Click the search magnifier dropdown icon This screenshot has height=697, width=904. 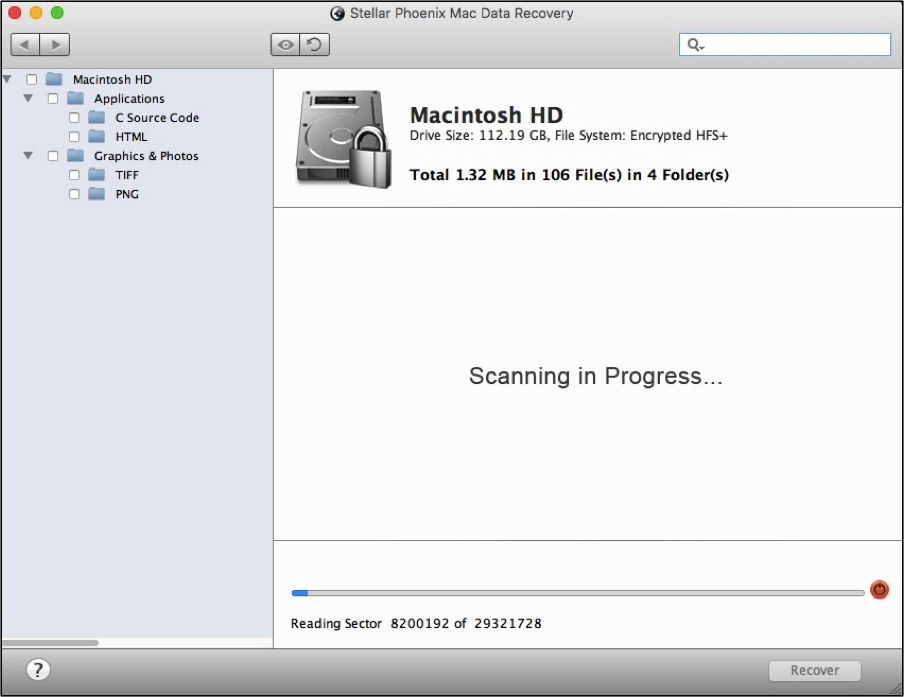pos(696,45)
